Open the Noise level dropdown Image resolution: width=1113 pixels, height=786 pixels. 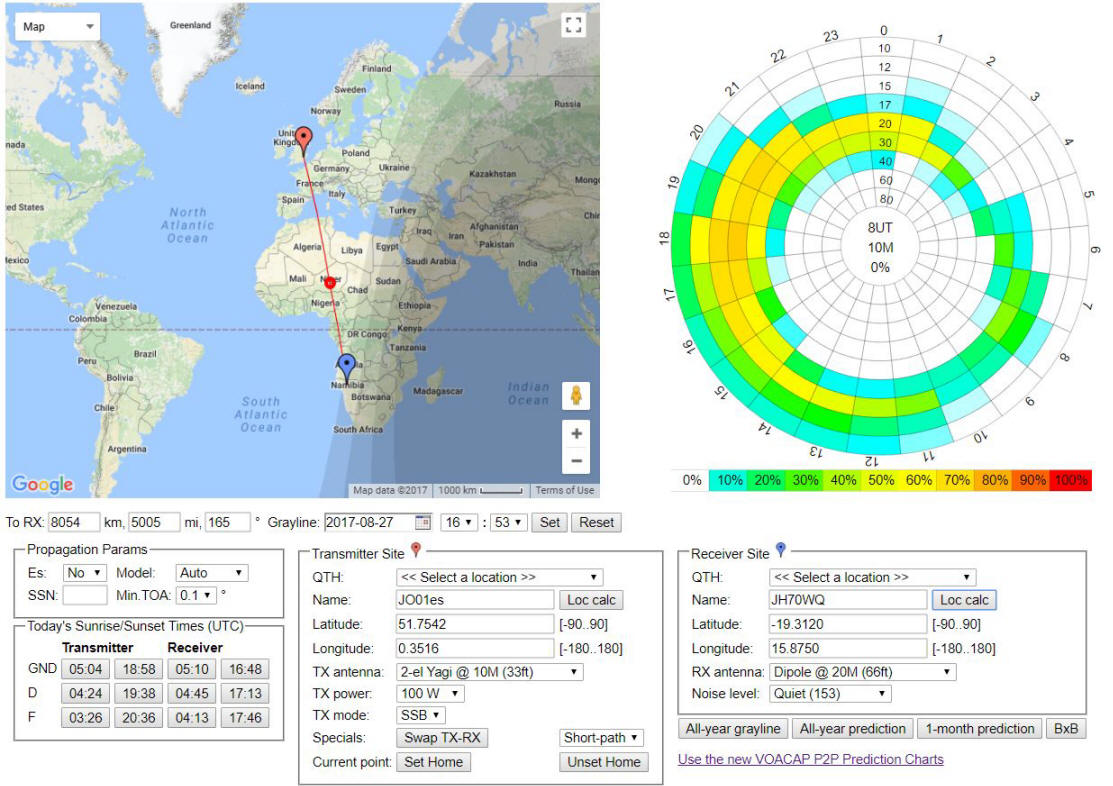830,694
